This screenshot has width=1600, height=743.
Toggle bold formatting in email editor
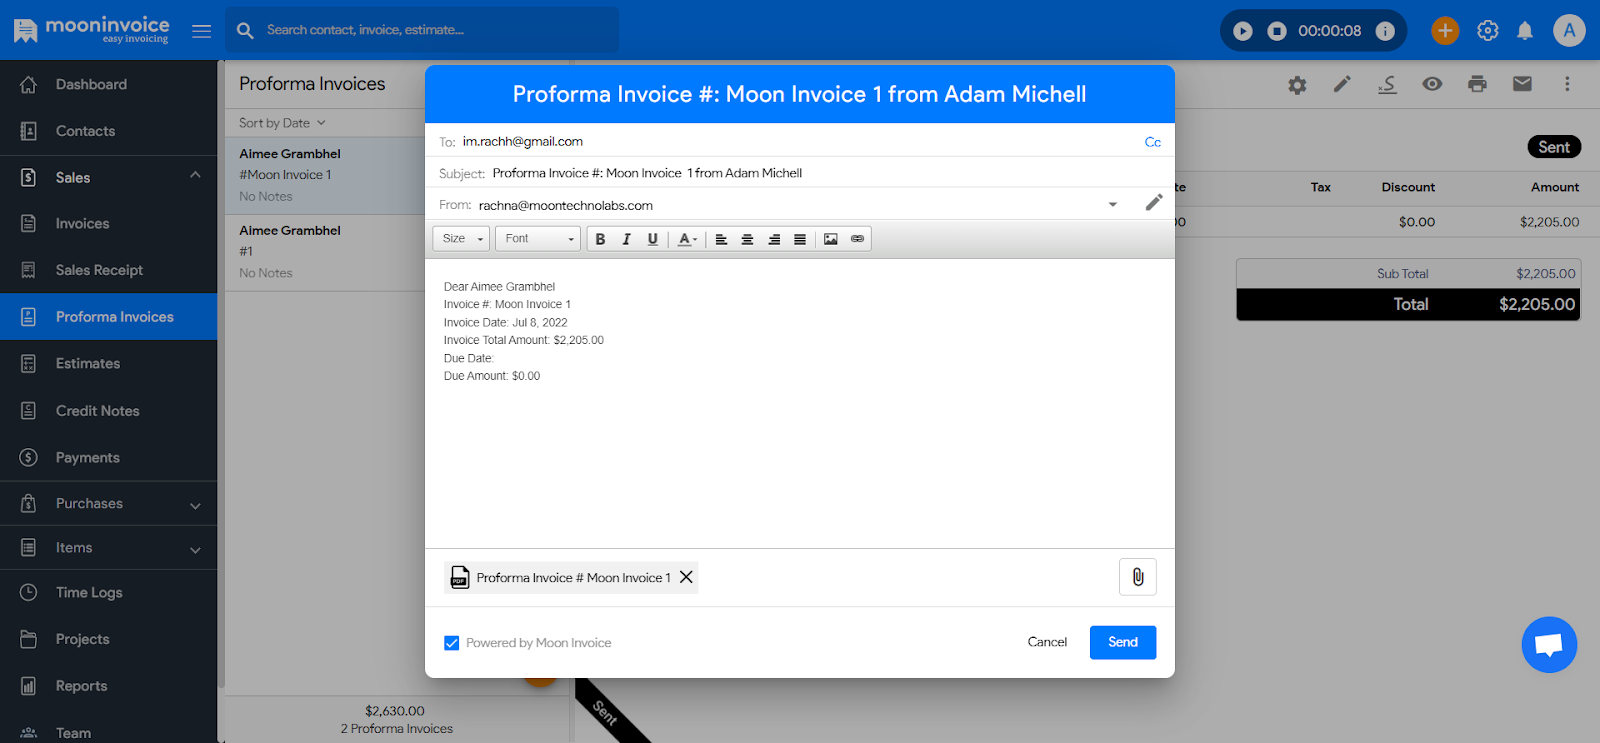[x=600, y=239]
